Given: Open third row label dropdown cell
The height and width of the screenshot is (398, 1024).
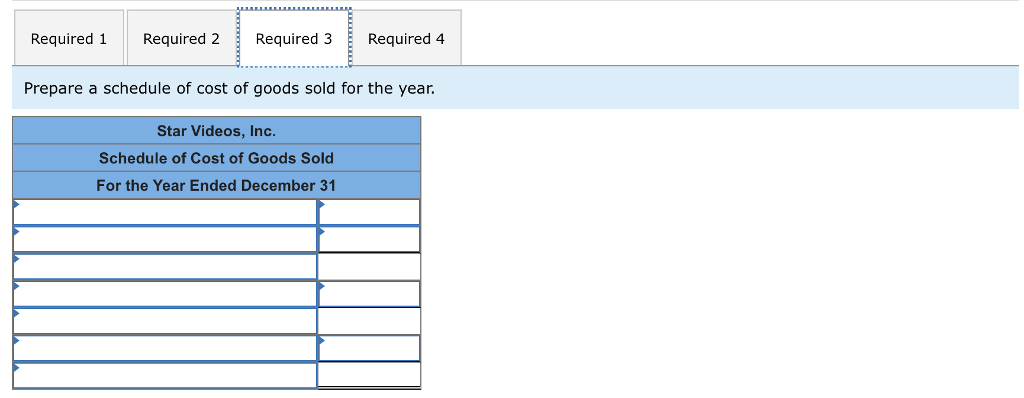Looking at the screenshot, I should tap(165, 267).
